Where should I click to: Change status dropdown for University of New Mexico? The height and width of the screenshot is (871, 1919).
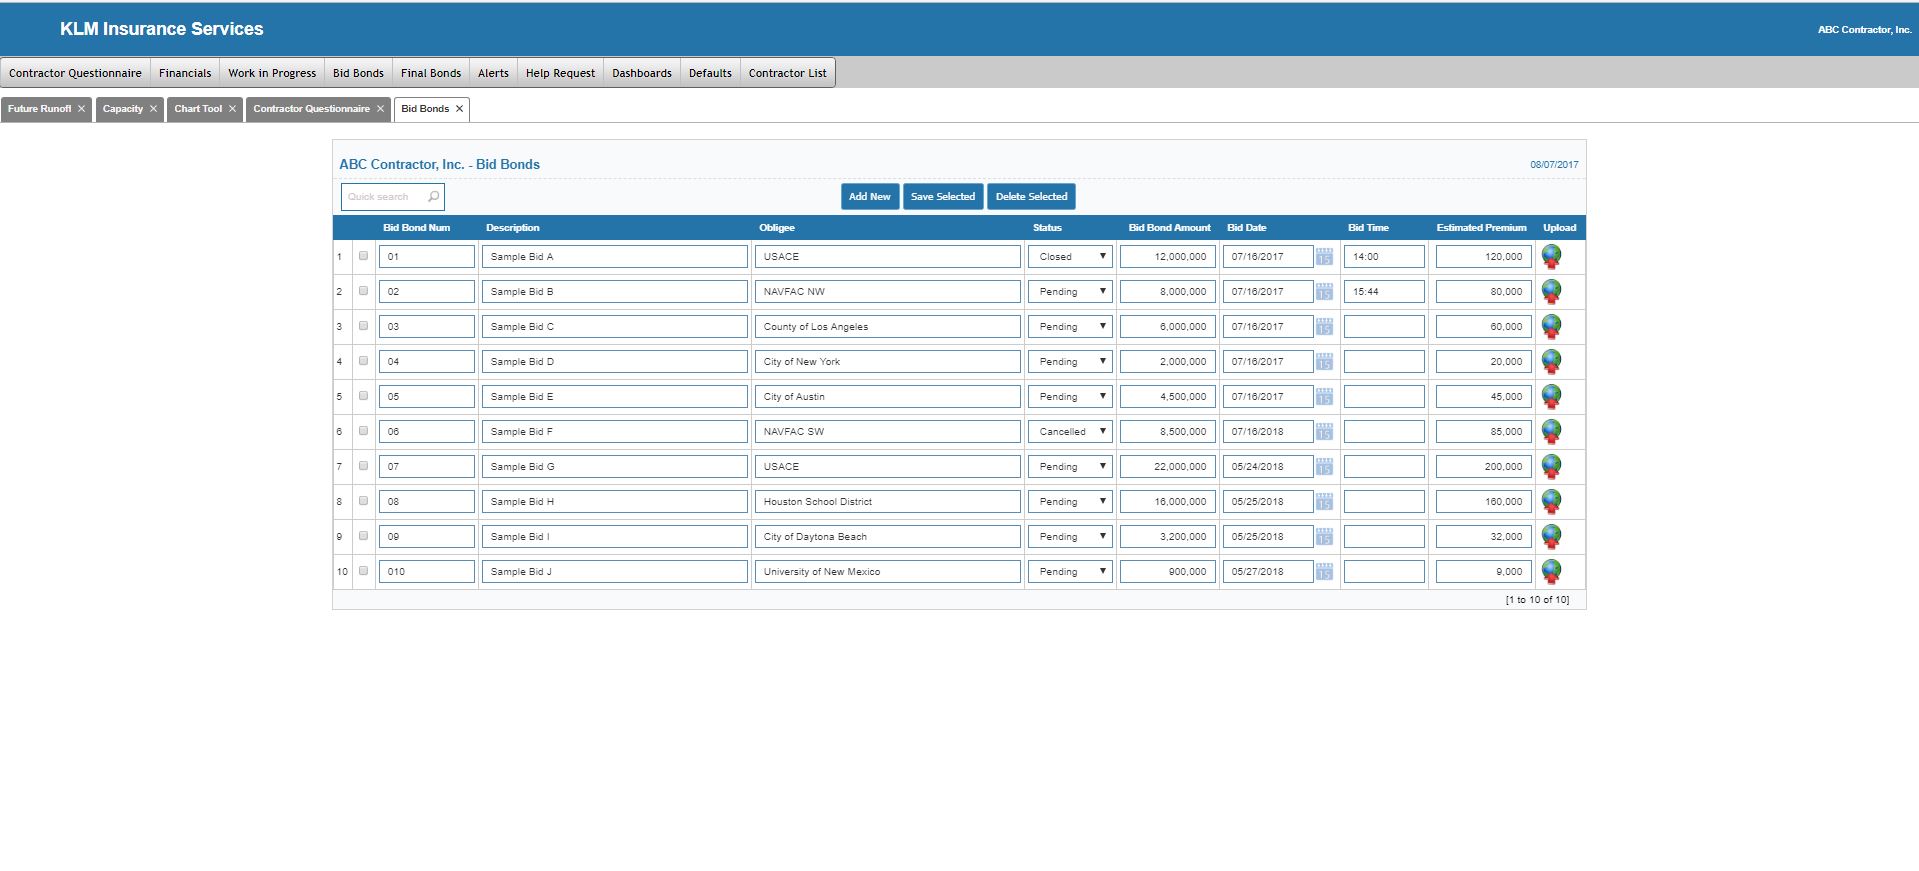coord(1070,572)
